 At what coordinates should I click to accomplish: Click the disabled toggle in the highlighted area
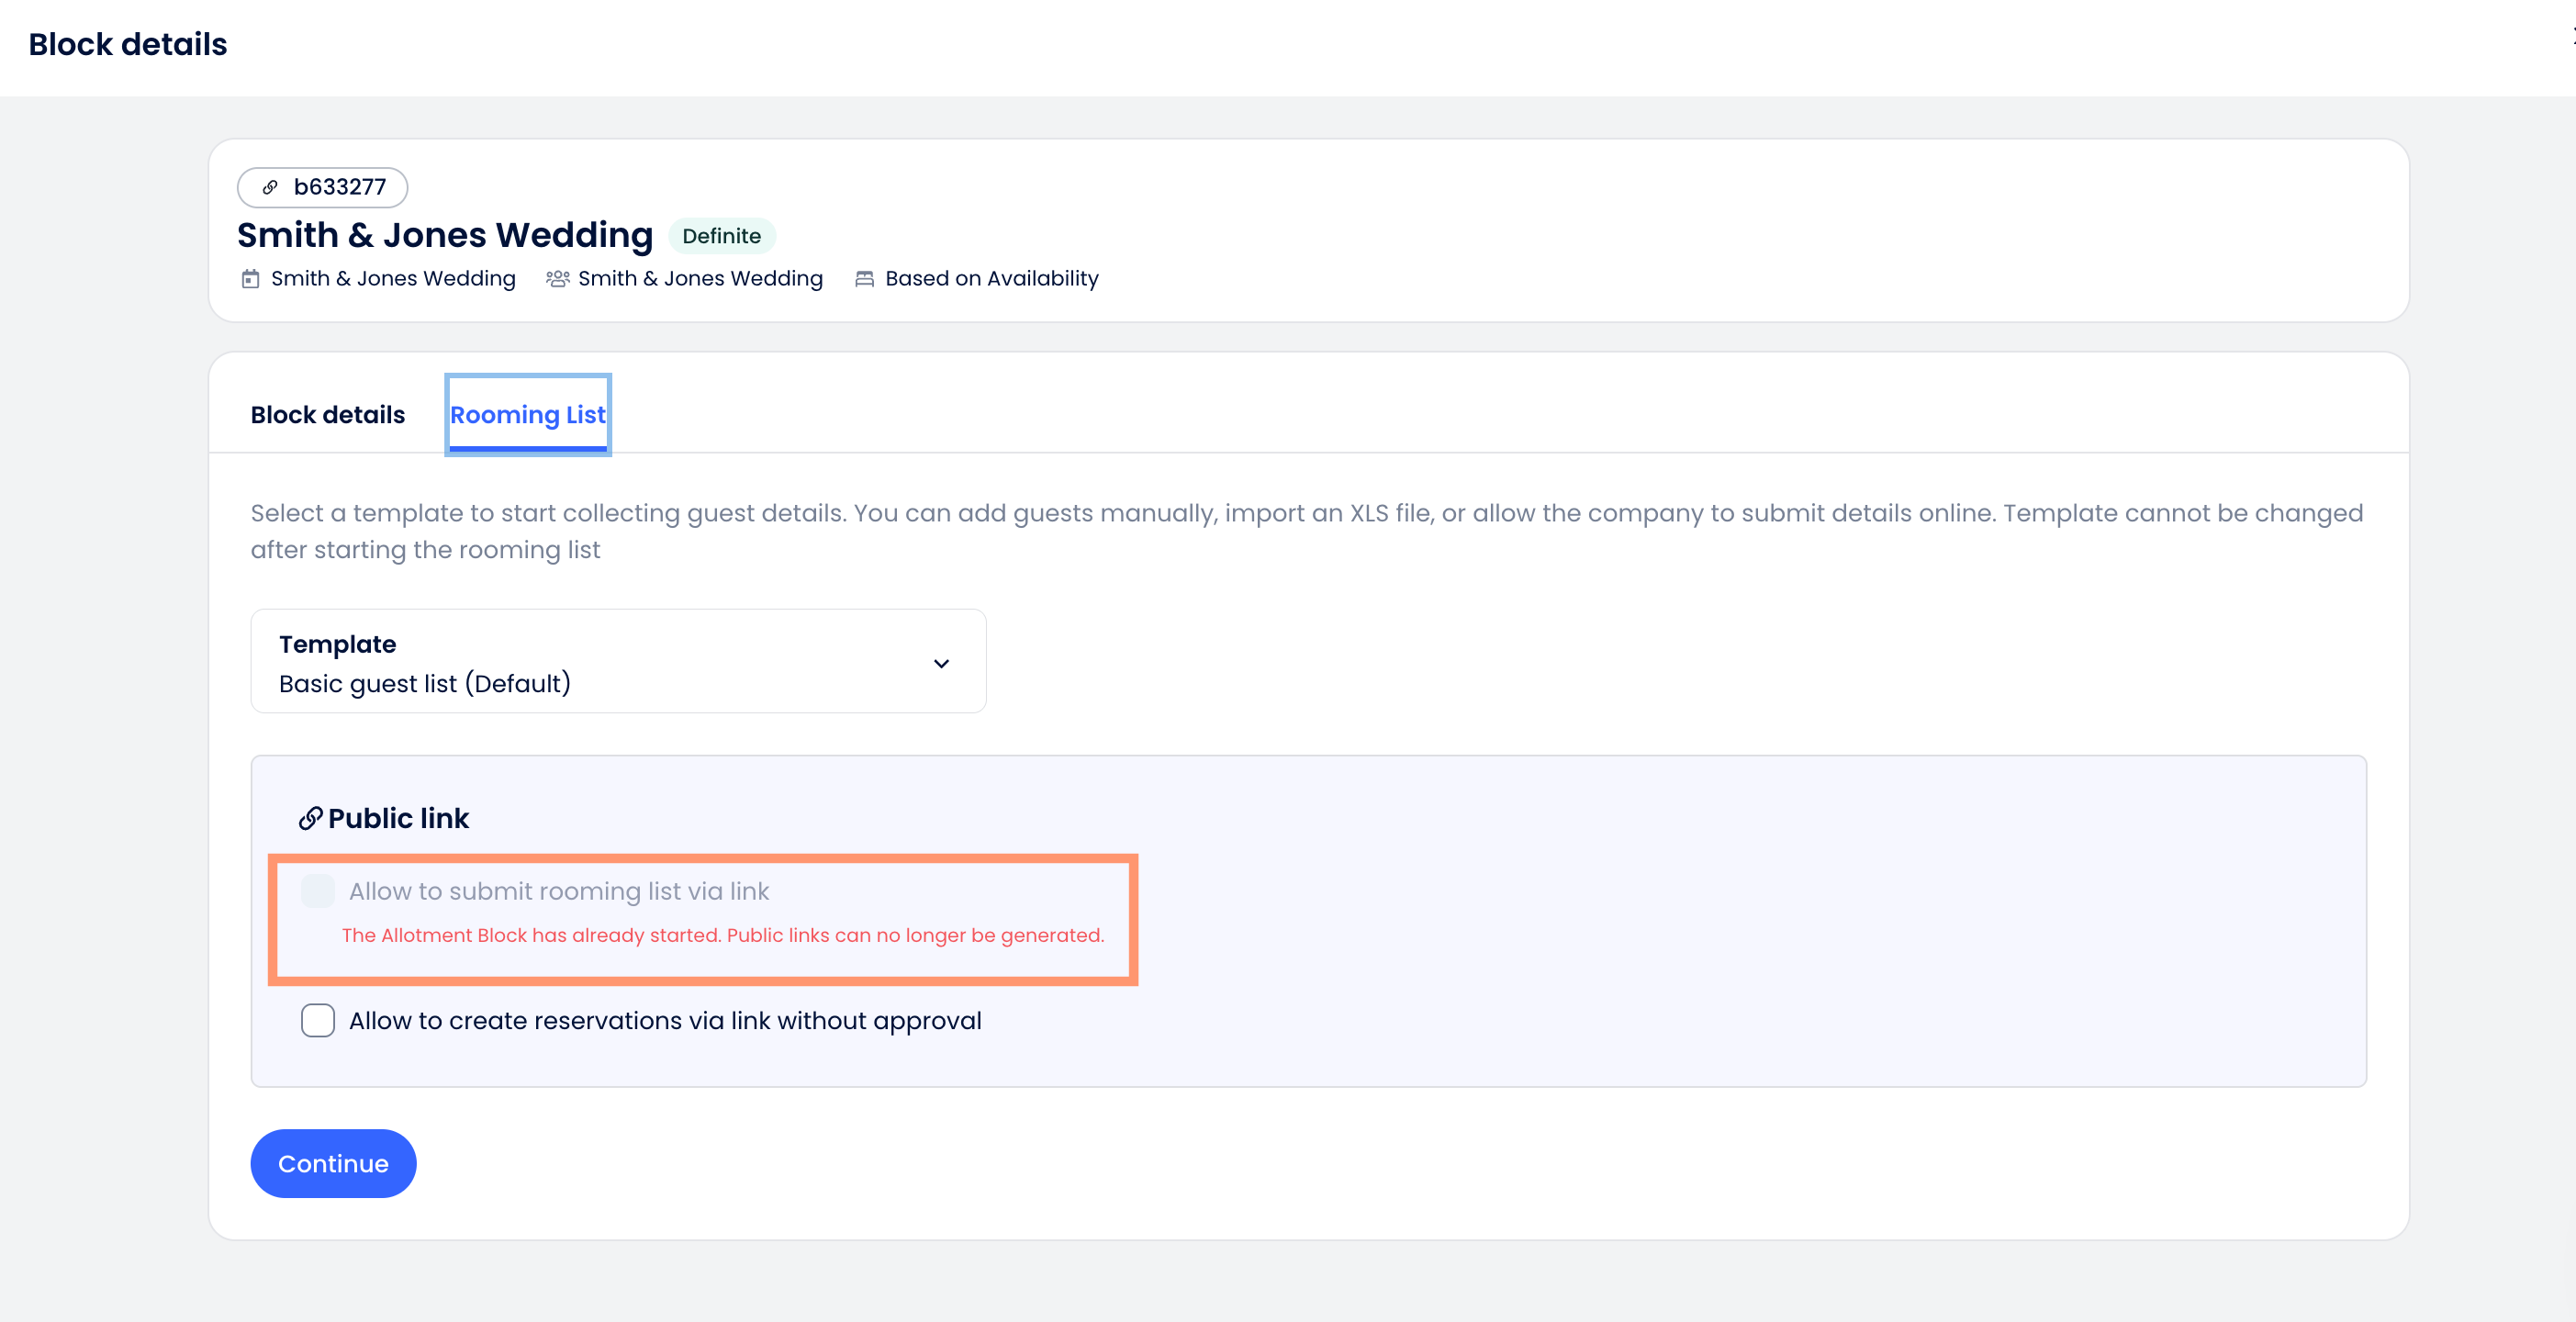(x=317, y=891)
